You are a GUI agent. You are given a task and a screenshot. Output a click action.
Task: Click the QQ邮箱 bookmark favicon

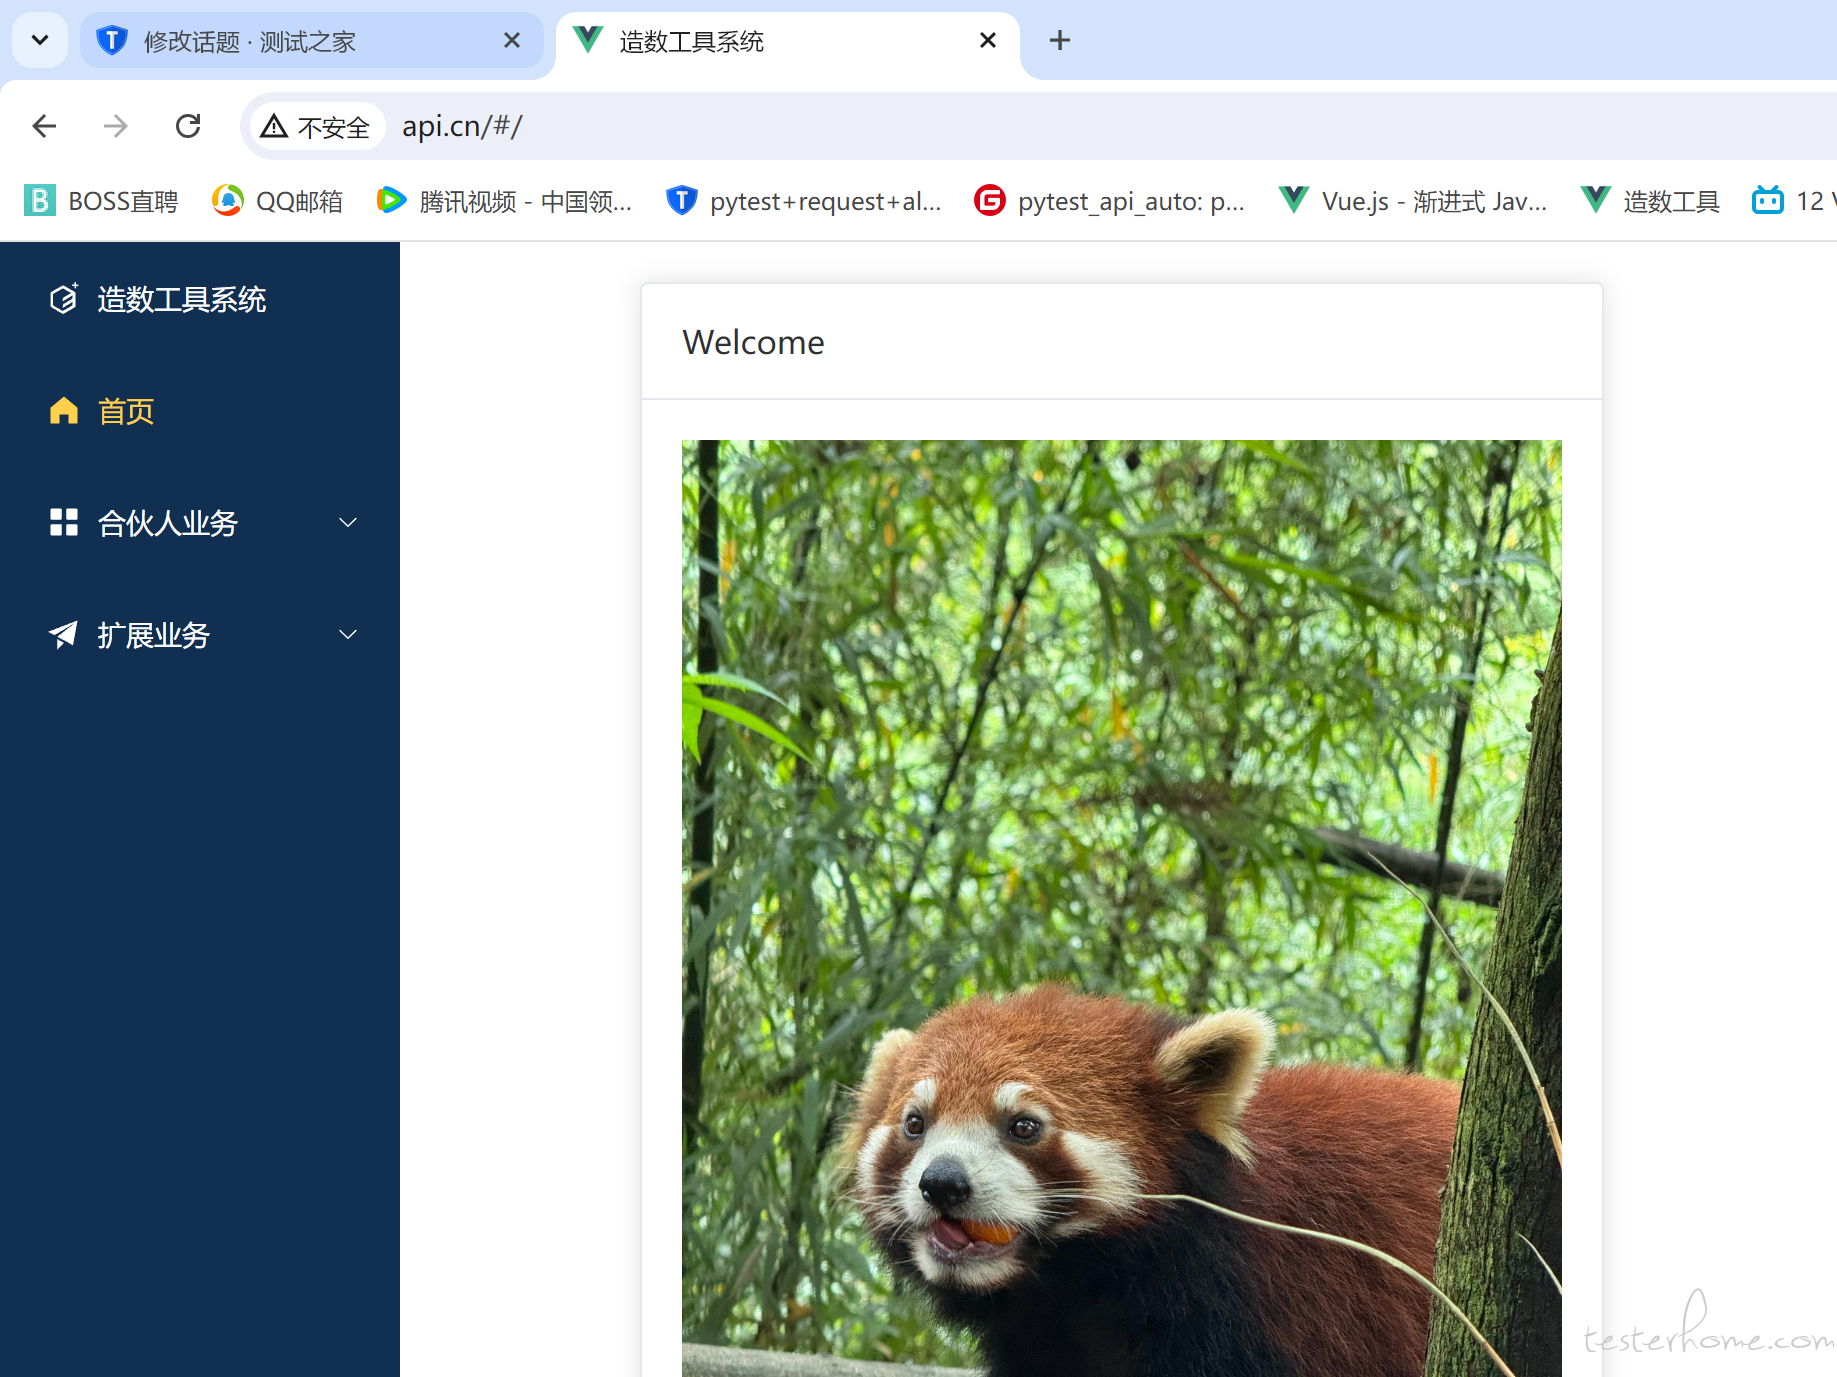tap(228, 201)
